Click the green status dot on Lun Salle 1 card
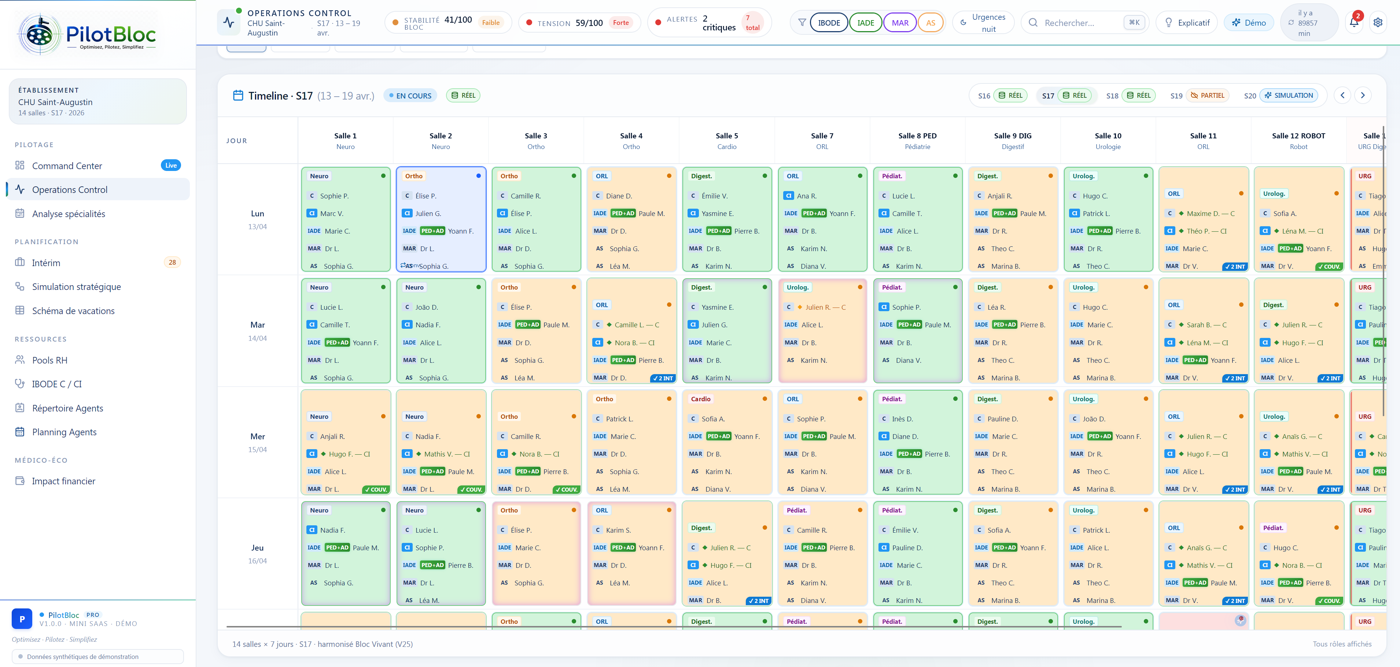1400x667 pixels. pyautogui.click(x=383, y=176)
